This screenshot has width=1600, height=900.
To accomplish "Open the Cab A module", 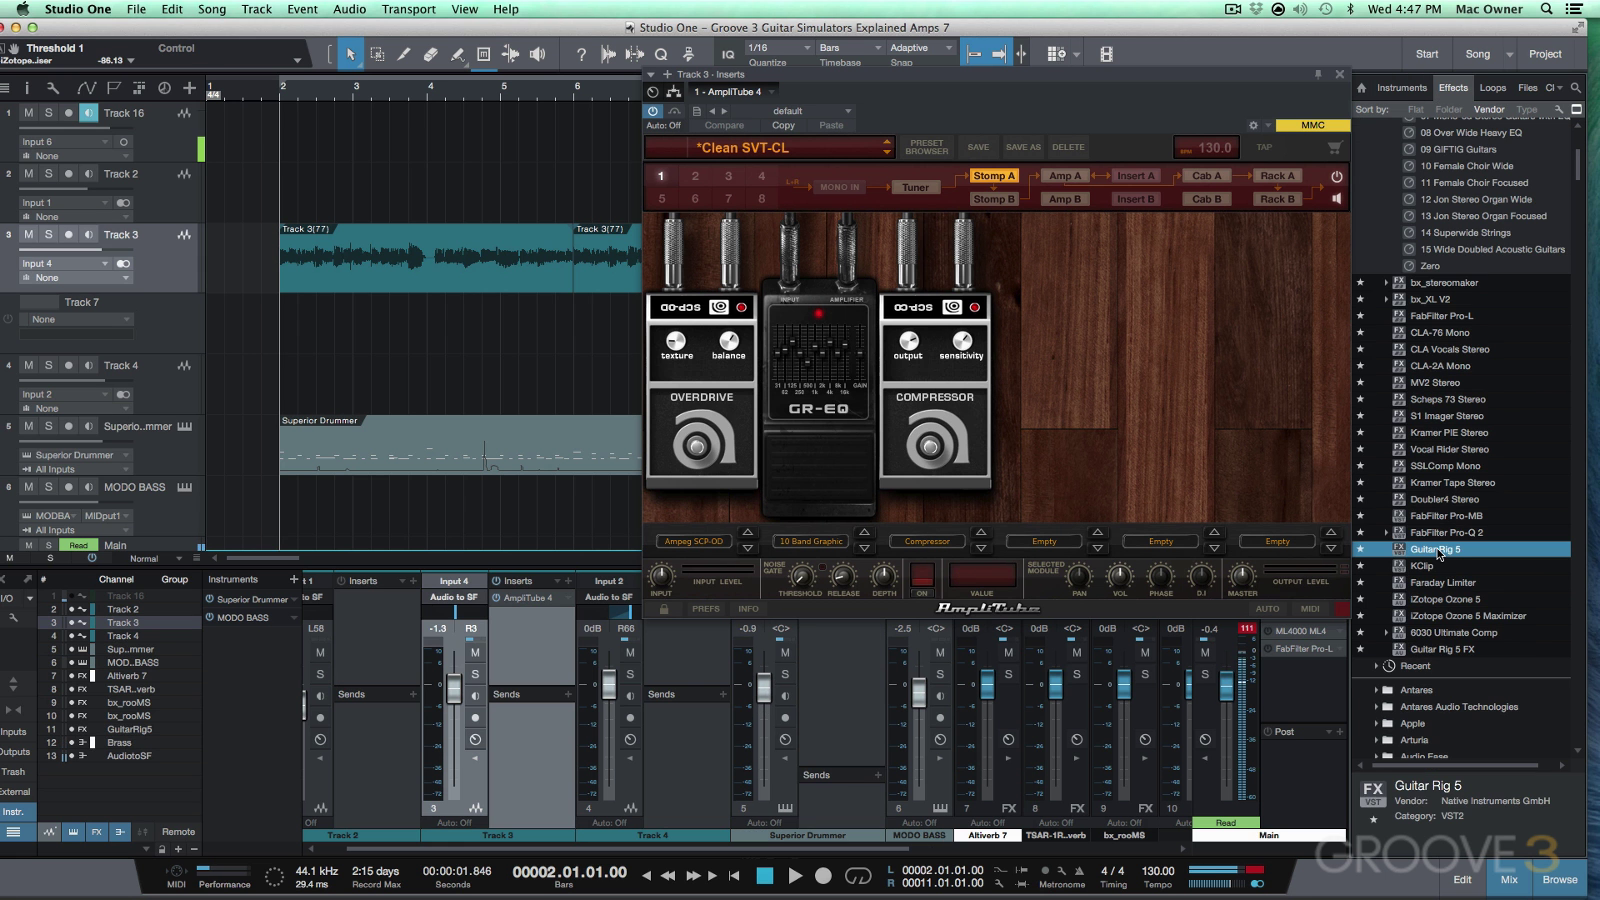I will (x=1206, y=176).
